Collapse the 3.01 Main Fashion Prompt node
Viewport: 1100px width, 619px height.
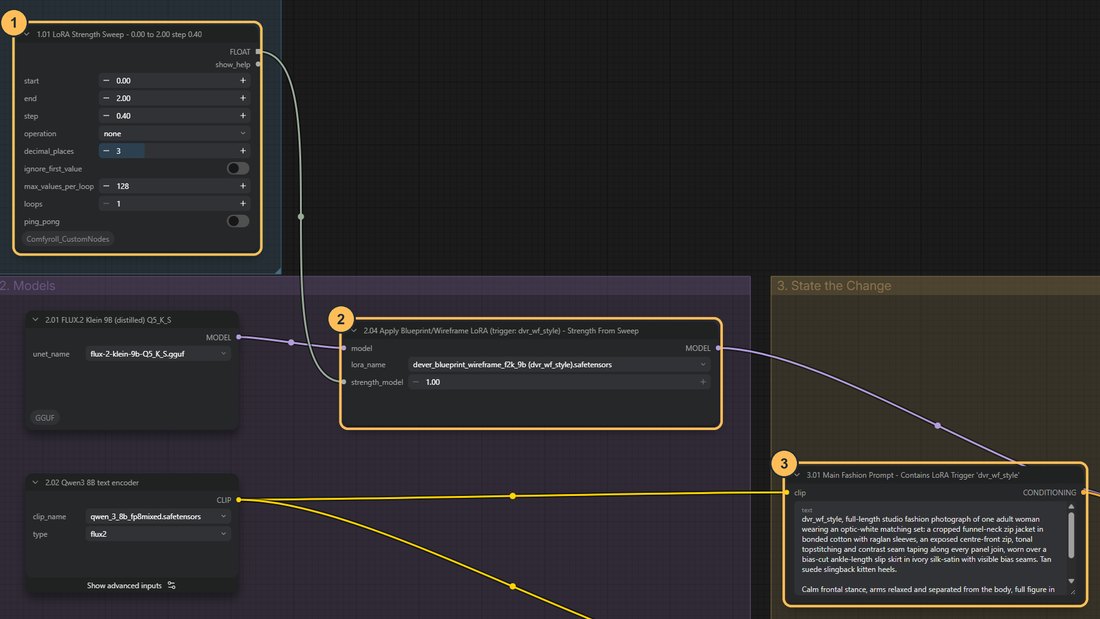[797, 475]
